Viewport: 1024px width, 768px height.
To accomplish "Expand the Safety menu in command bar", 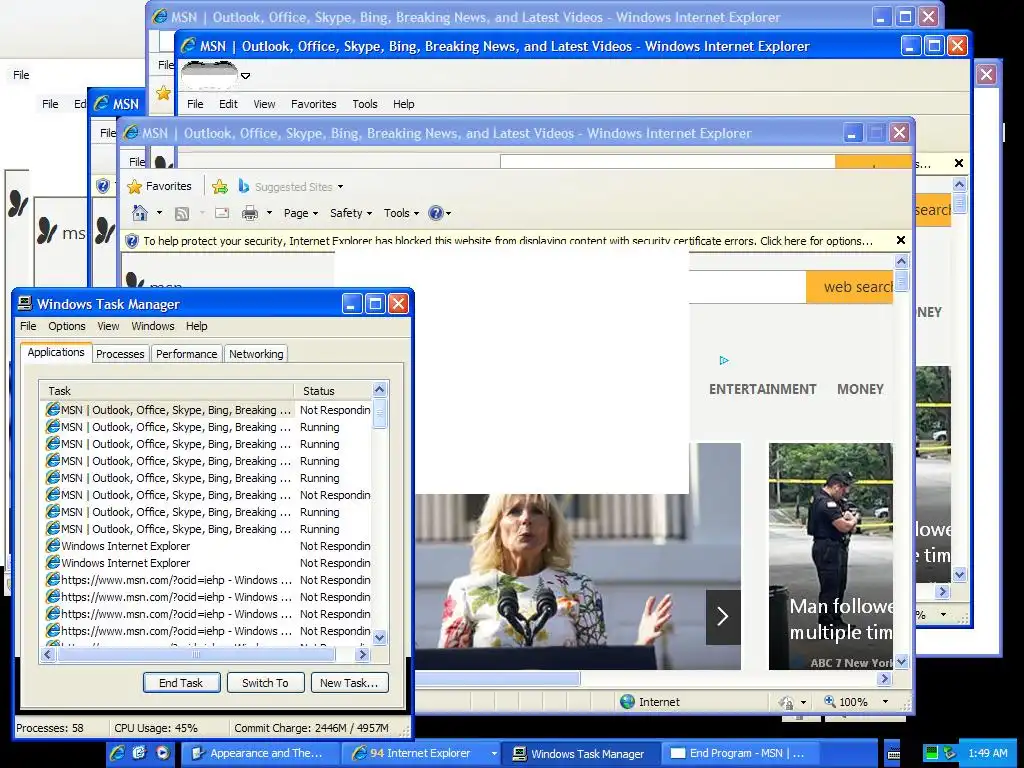I will coord(351,213).
